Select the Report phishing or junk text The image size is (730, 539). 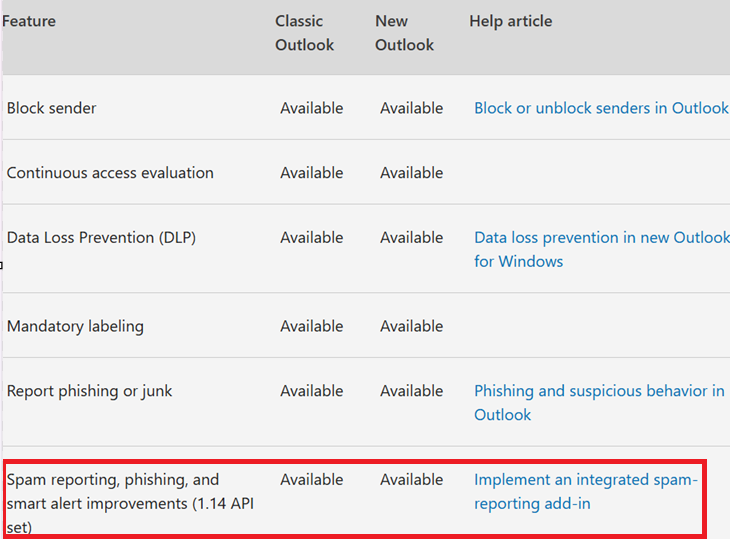point(89,391)
